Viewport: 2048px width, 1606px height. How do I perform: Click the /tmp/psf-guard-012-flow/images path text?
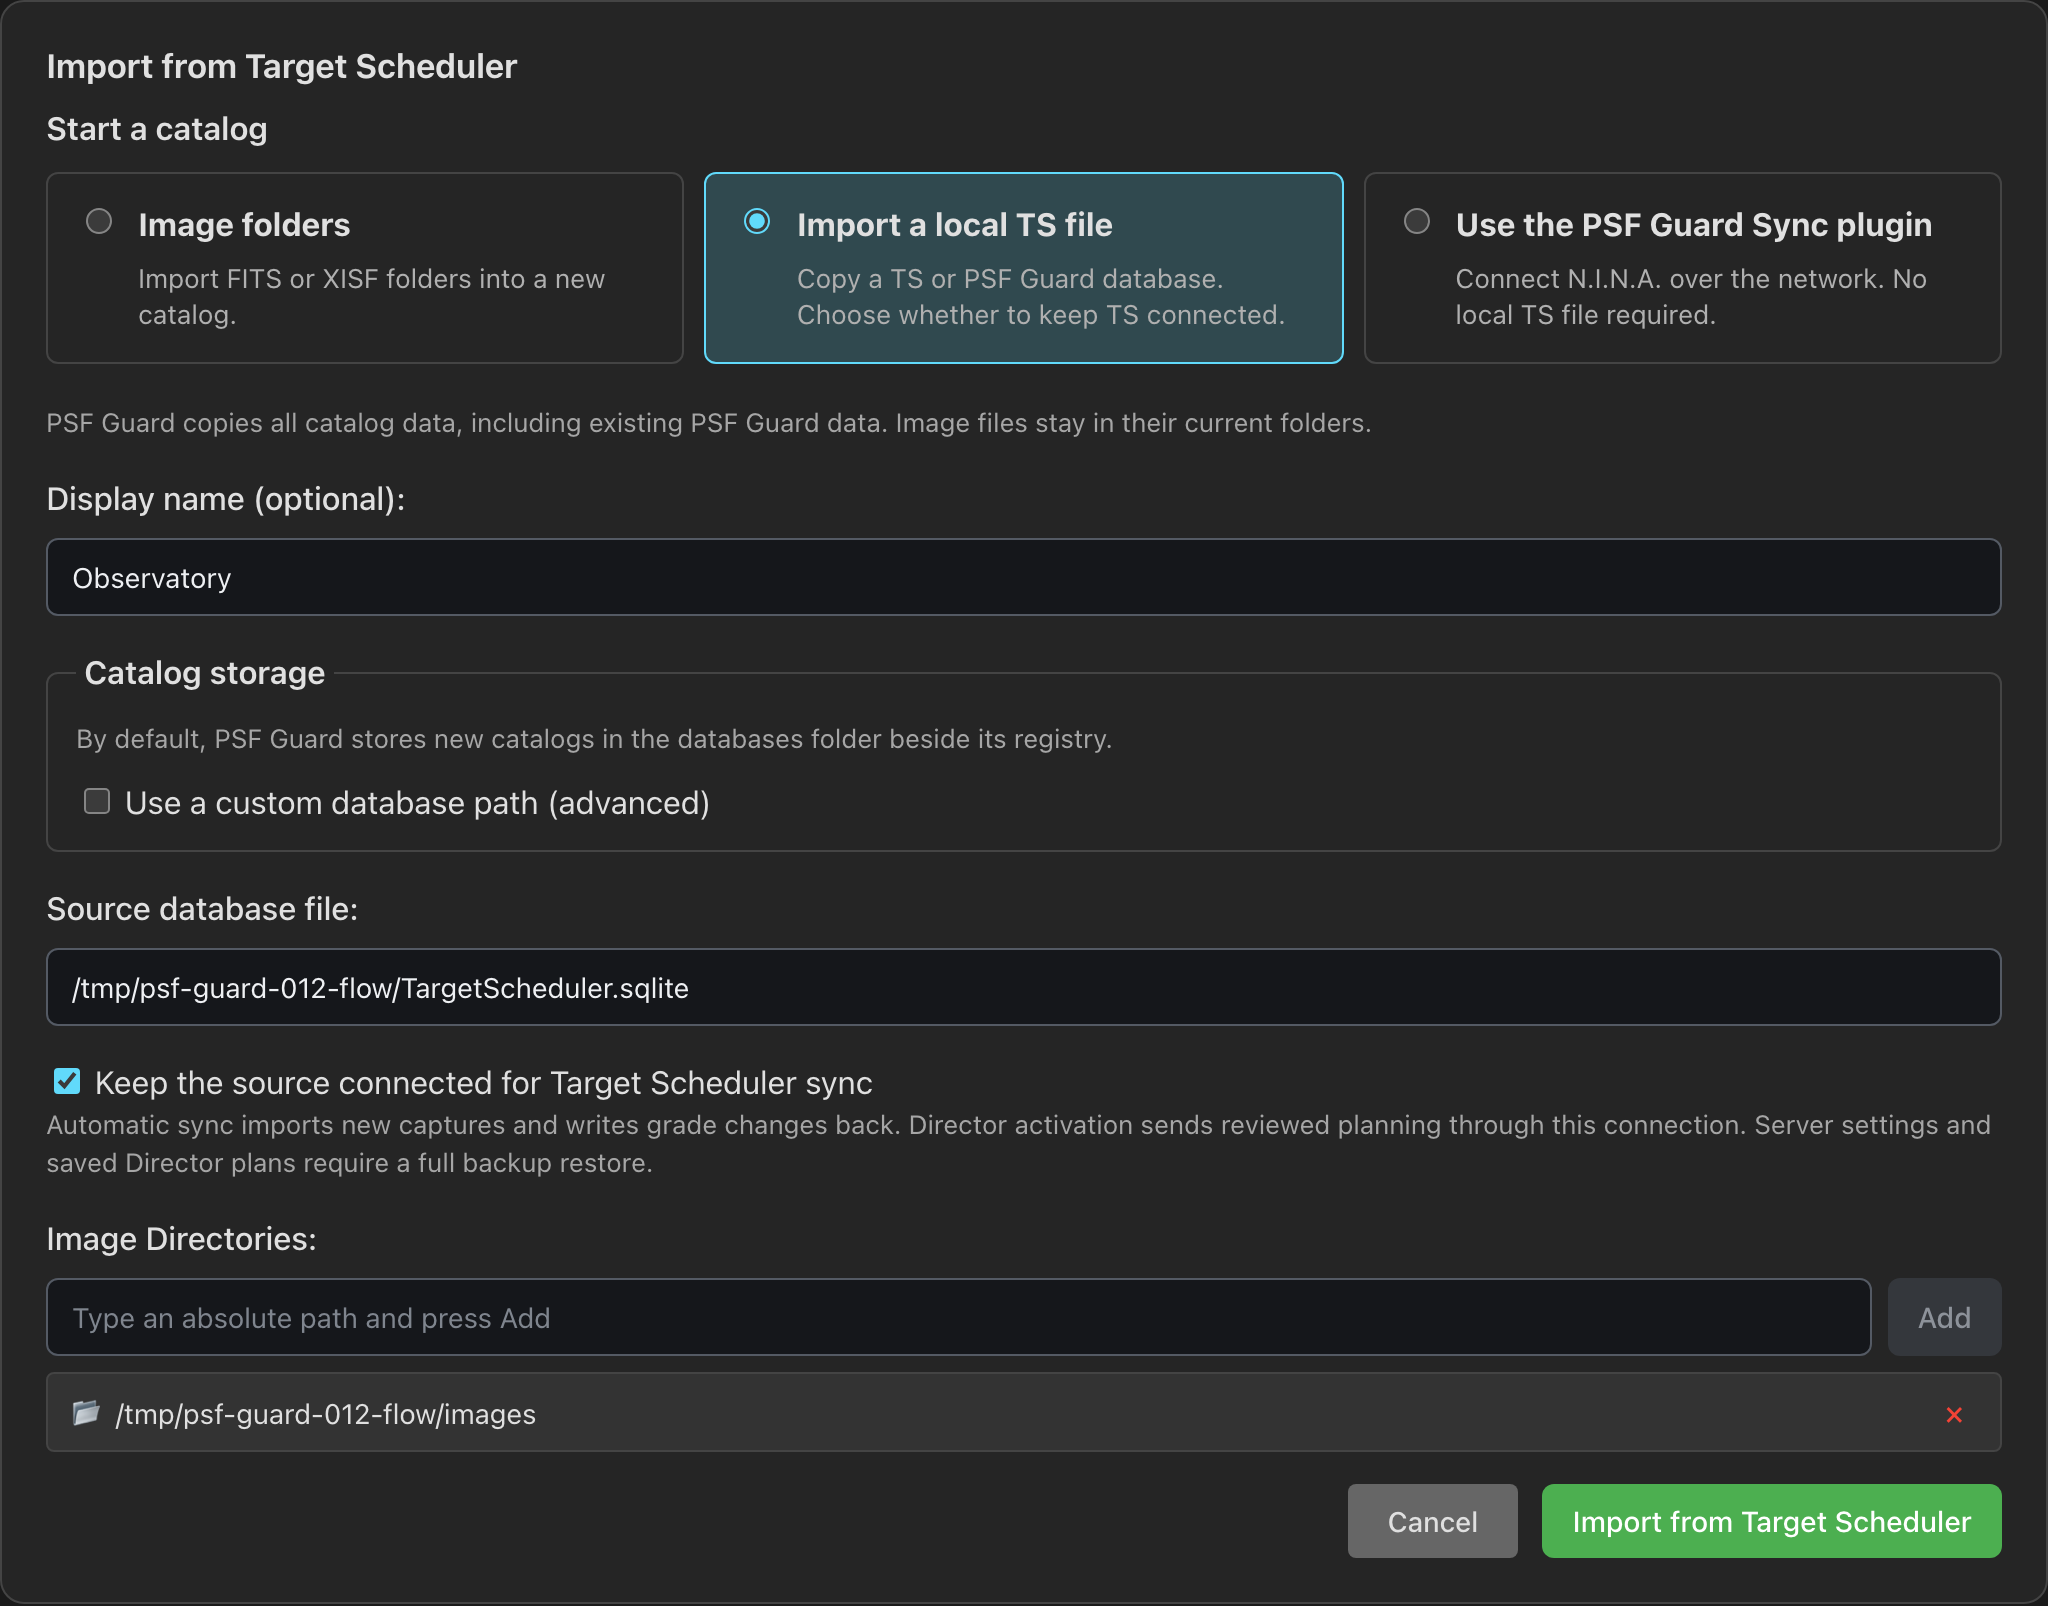click(326, 1414)
